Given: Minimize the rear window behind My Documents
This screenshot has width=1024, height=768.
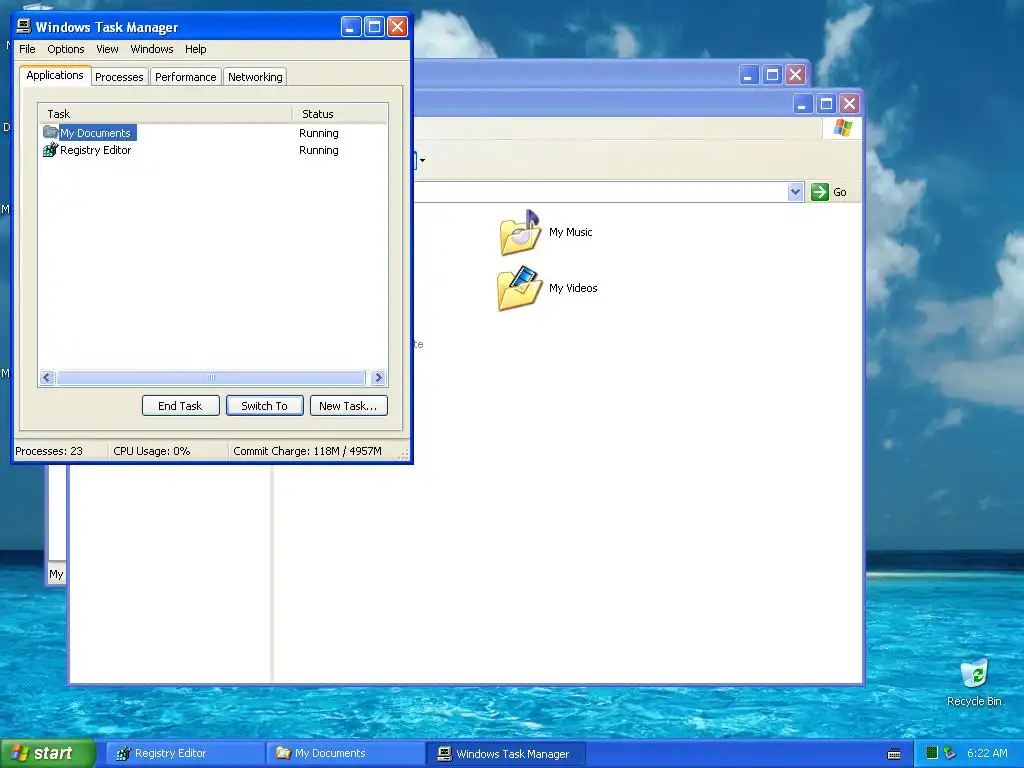Looking at the screenshot, I should tap(748, 74).
